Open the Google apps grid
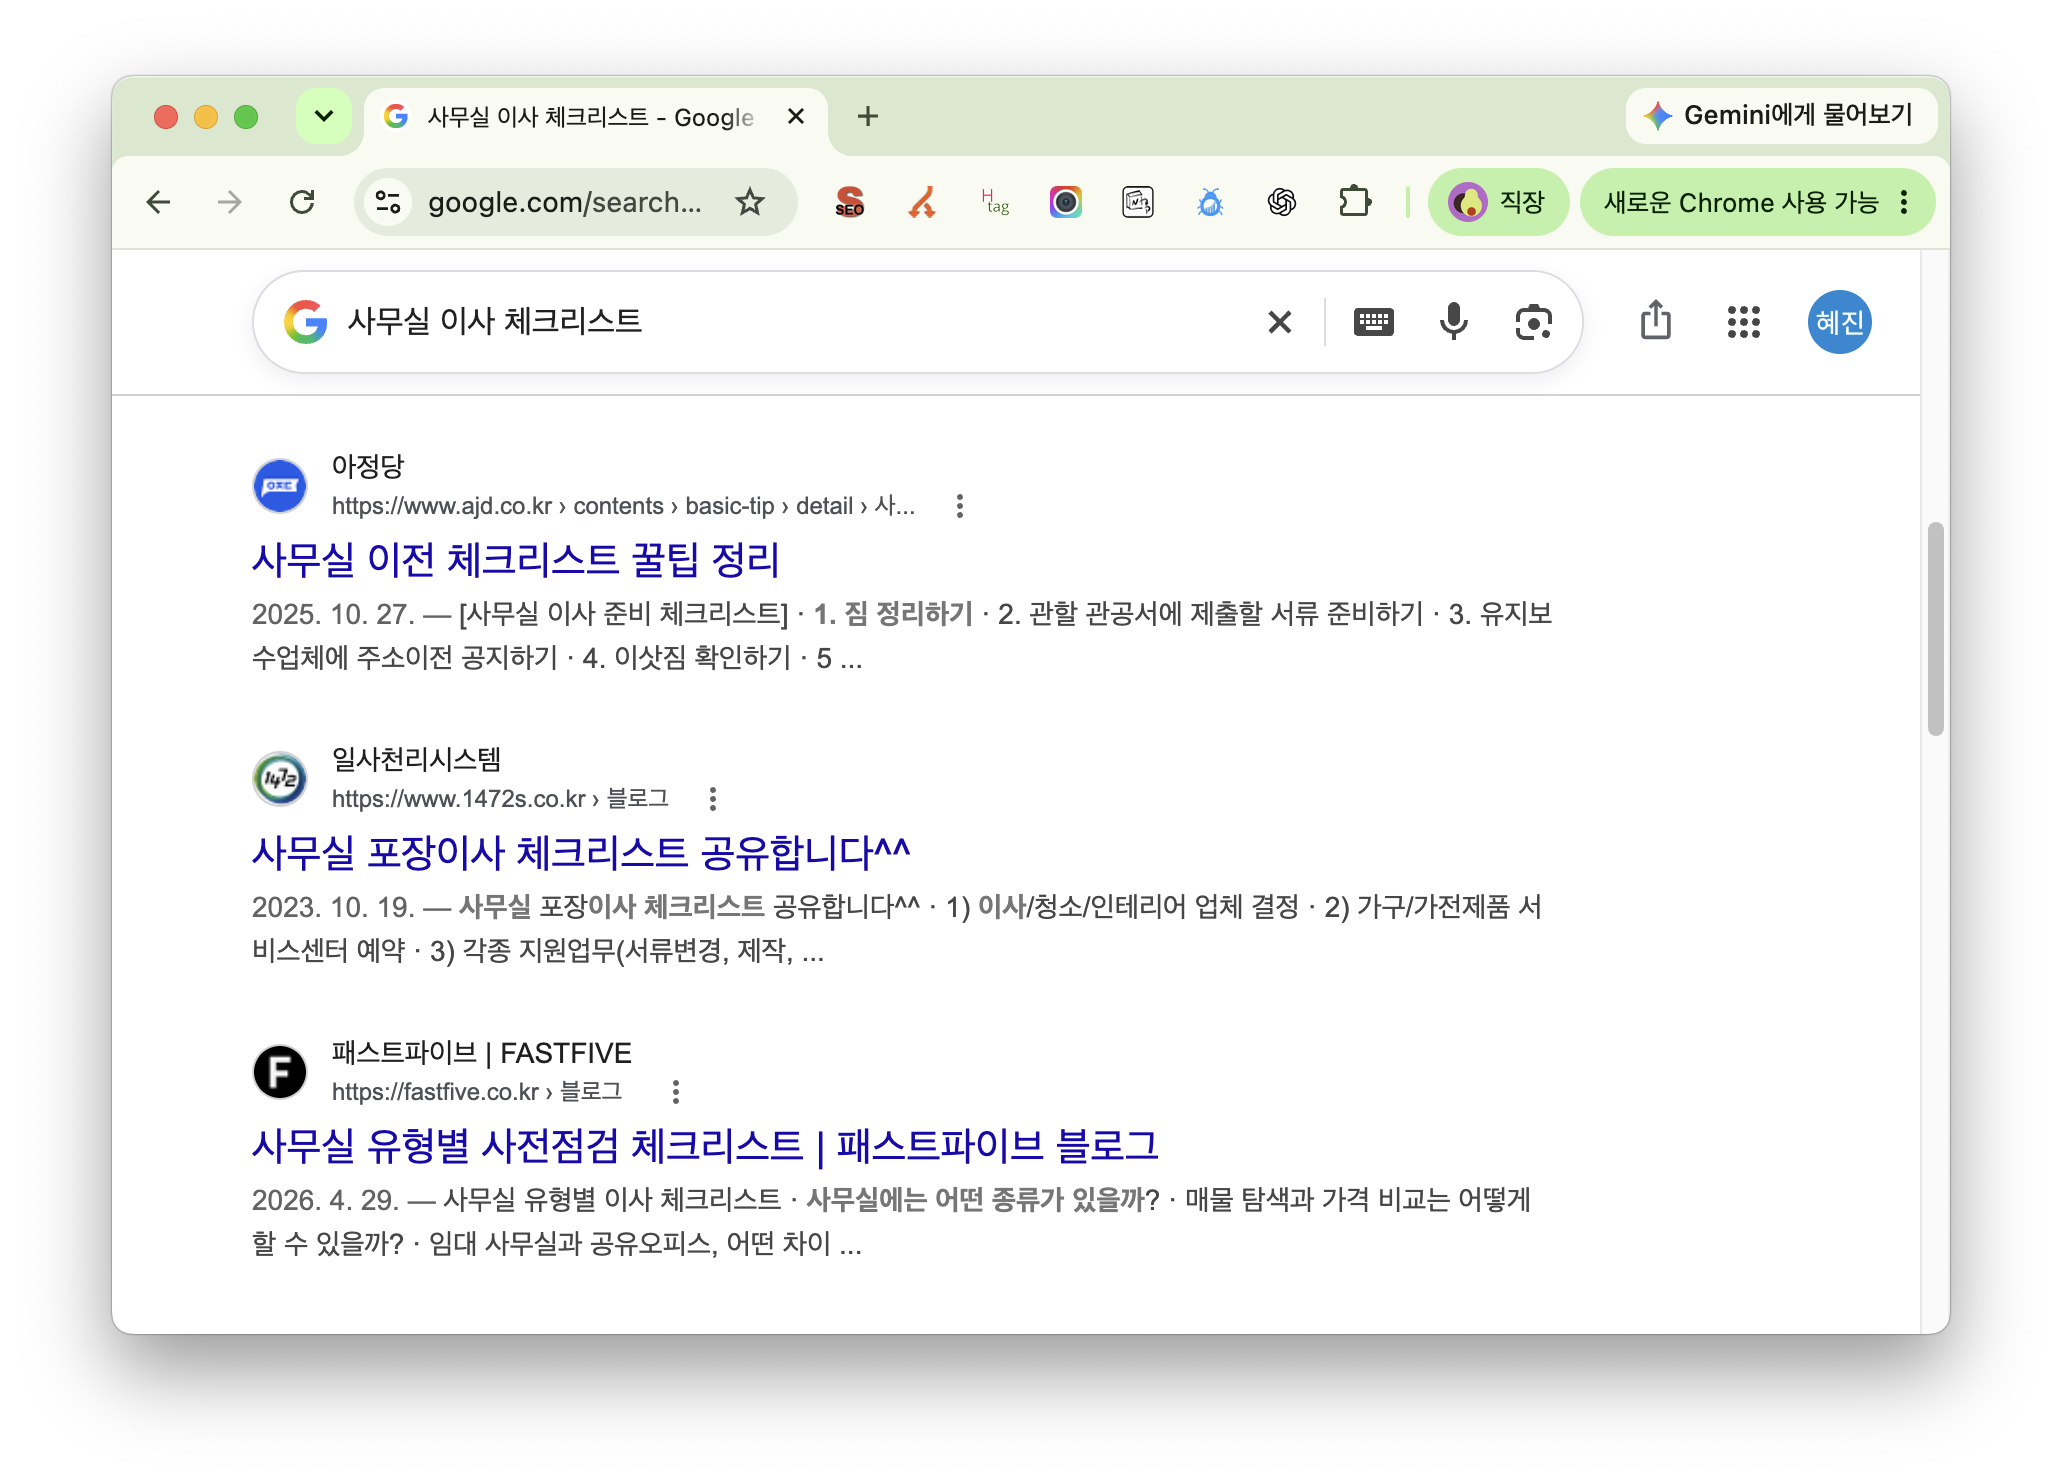The image size is (2062, 1482). coord(1744,322)
